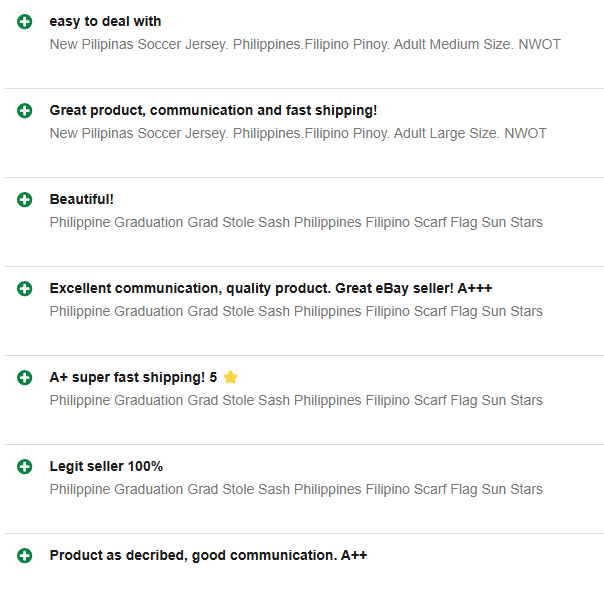Click the "easy to deal with" feedback comment

(x=105, y=22)
